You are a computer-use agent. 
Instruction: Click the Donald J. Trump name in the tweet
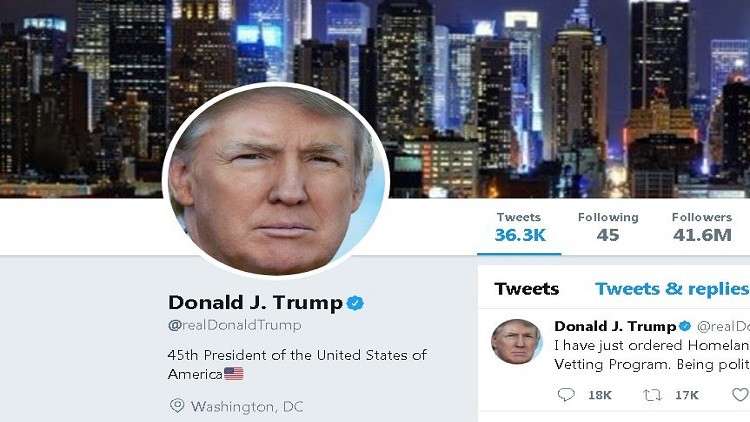coord(615,326)
